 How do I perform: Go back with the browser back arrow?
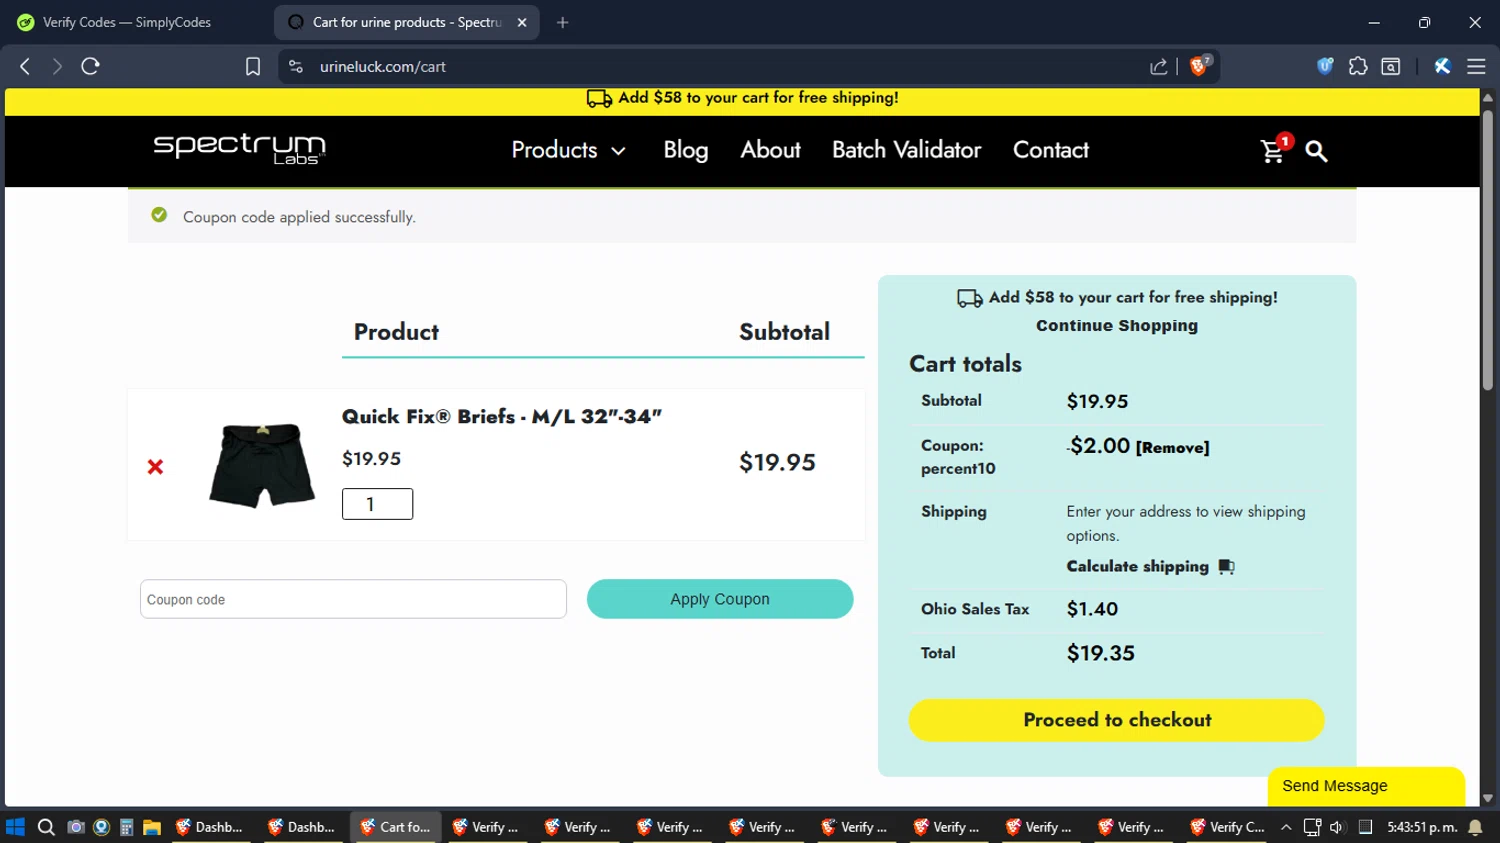(x=25, y=66)
